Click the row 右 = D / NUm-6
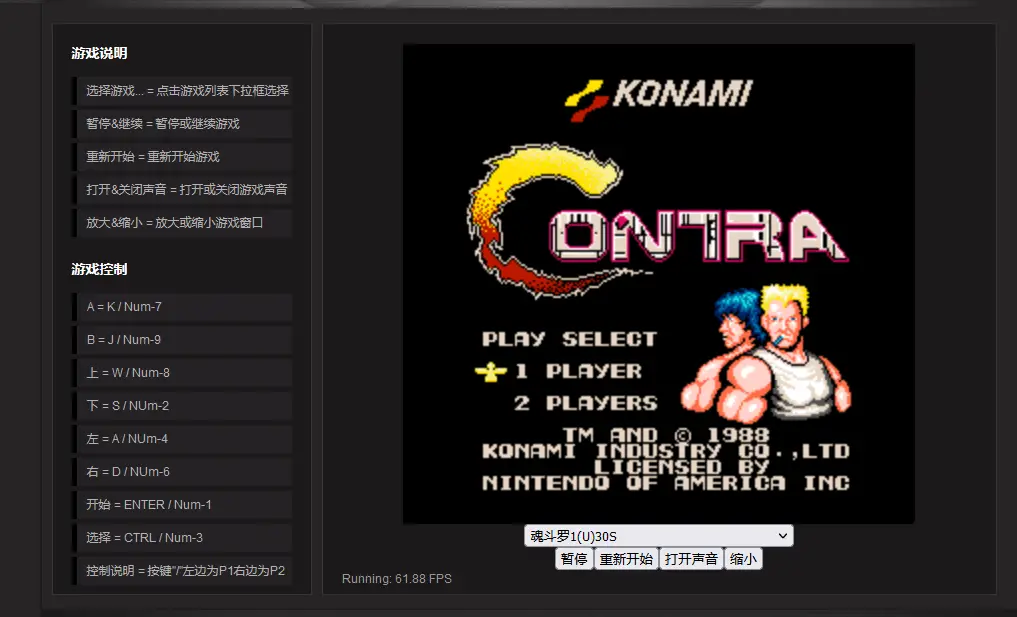Screen dimensions: 1017x617 click(x=182, y=472)
